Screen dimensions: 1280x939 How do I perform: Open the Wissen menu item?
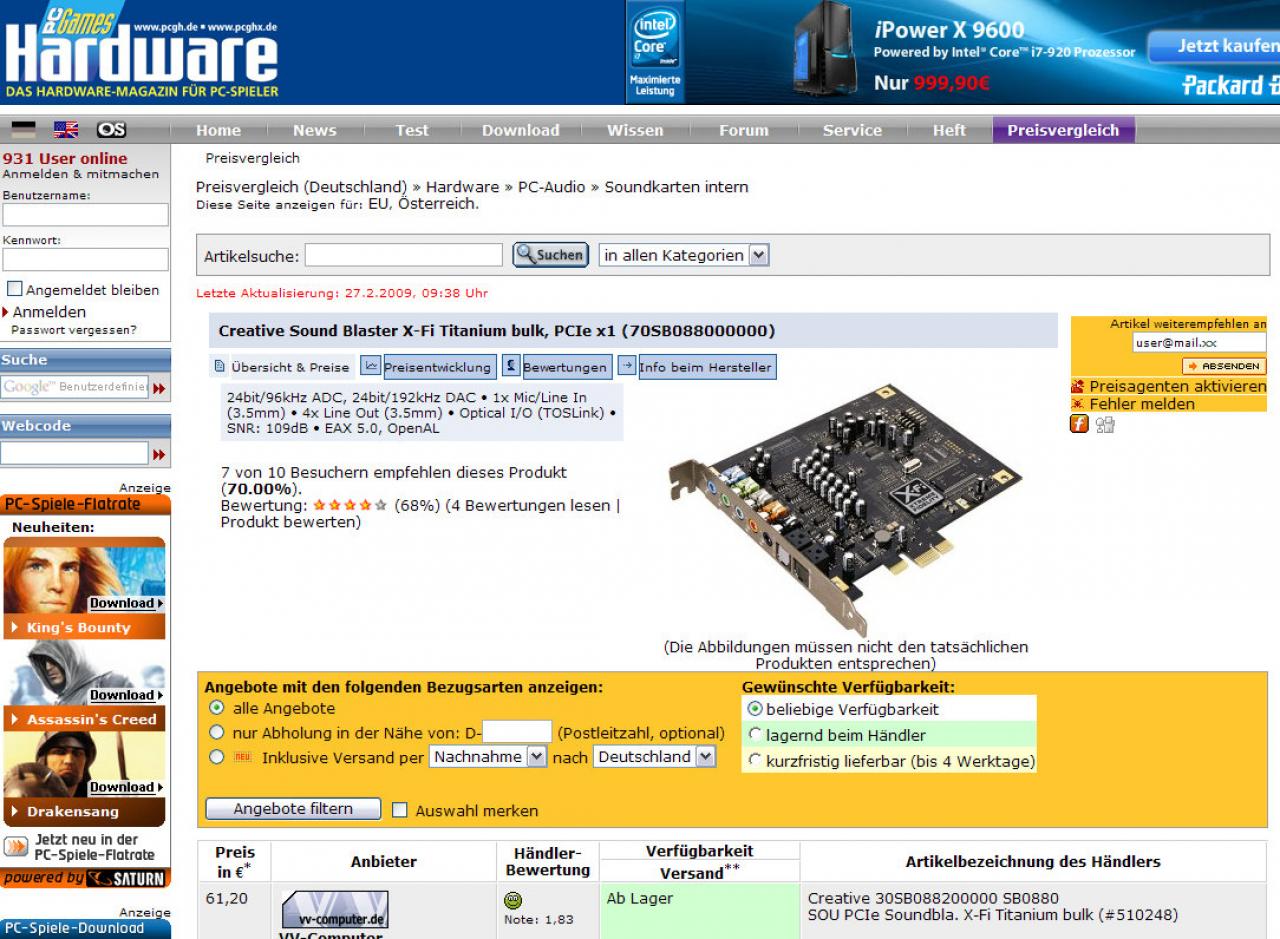click(x=635, y=130)
